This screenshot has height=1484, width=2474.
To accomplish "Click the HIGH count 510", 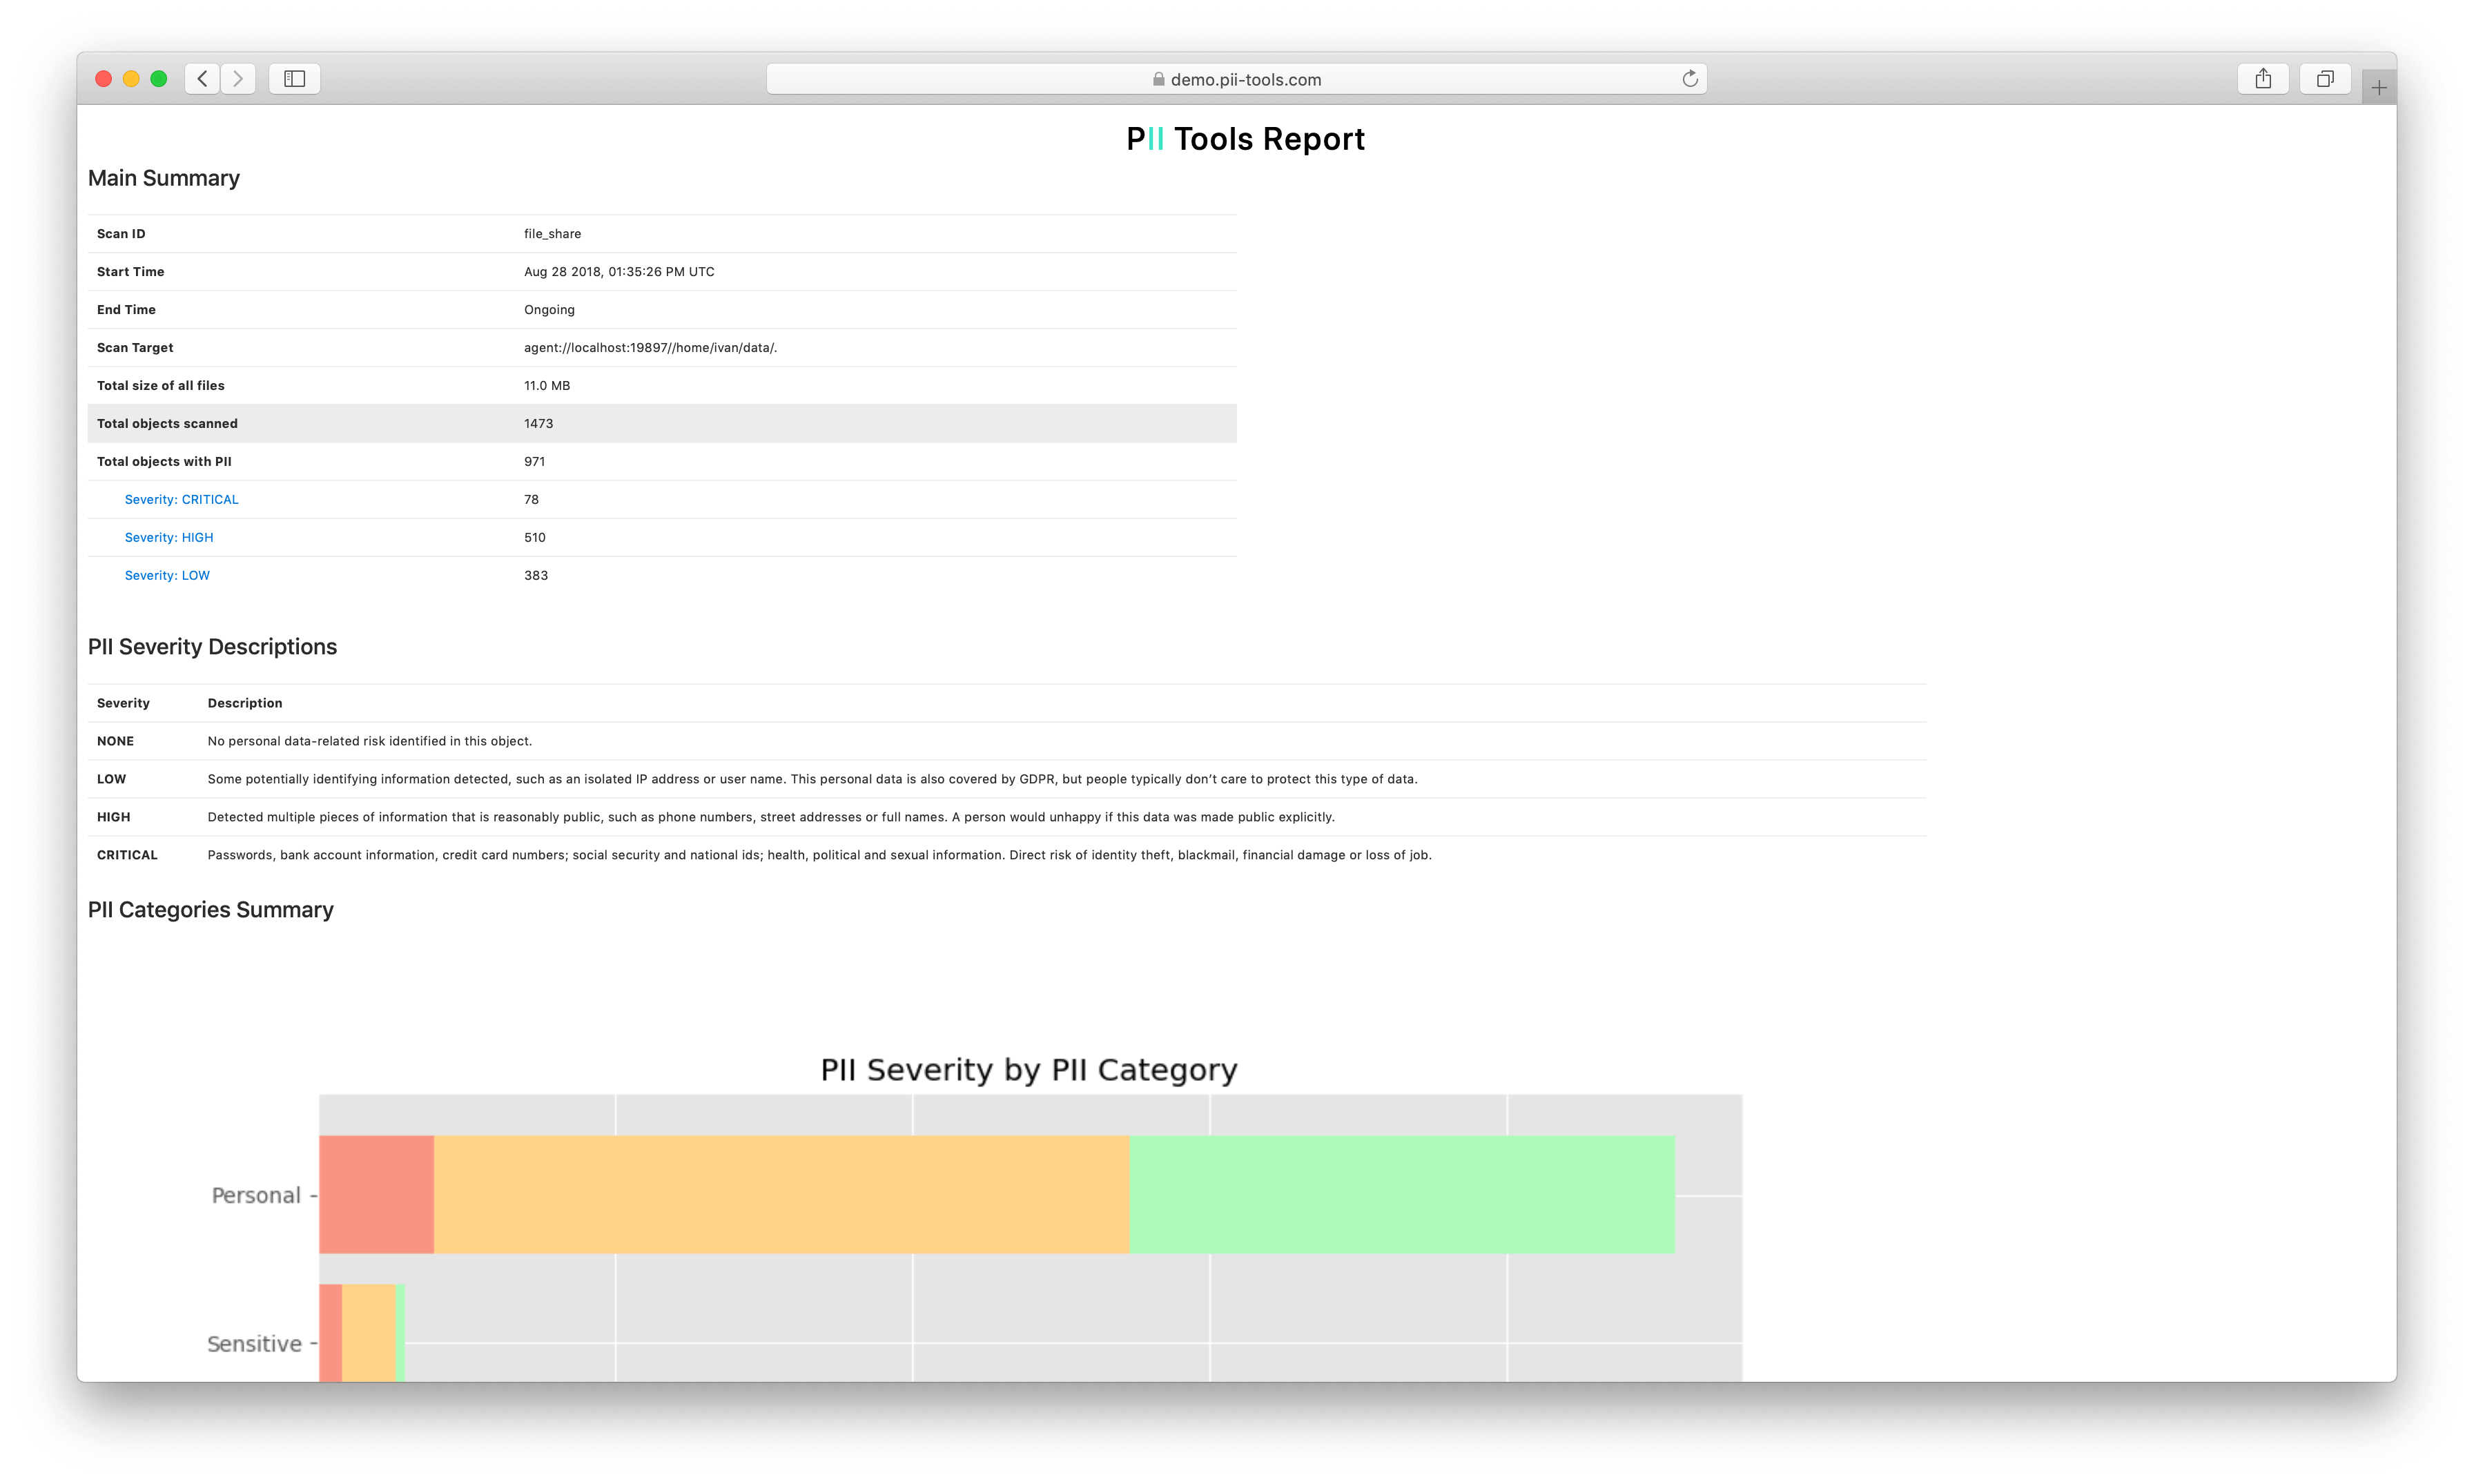I will 534,538.
